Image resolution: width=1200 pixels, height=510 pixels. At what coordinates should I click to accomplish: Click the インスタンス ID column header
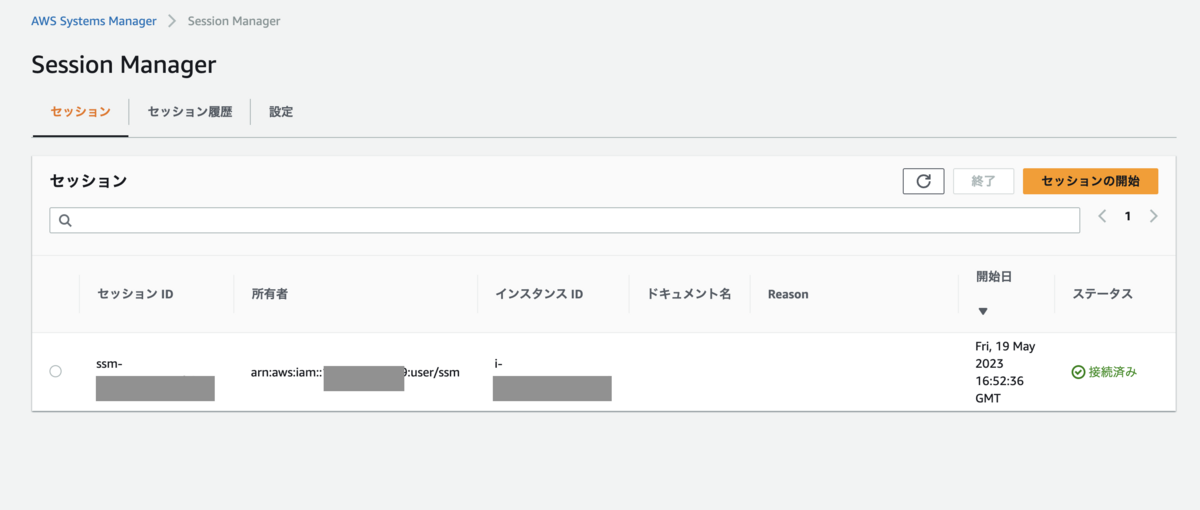pyautogui.click(x=539, y=294)
